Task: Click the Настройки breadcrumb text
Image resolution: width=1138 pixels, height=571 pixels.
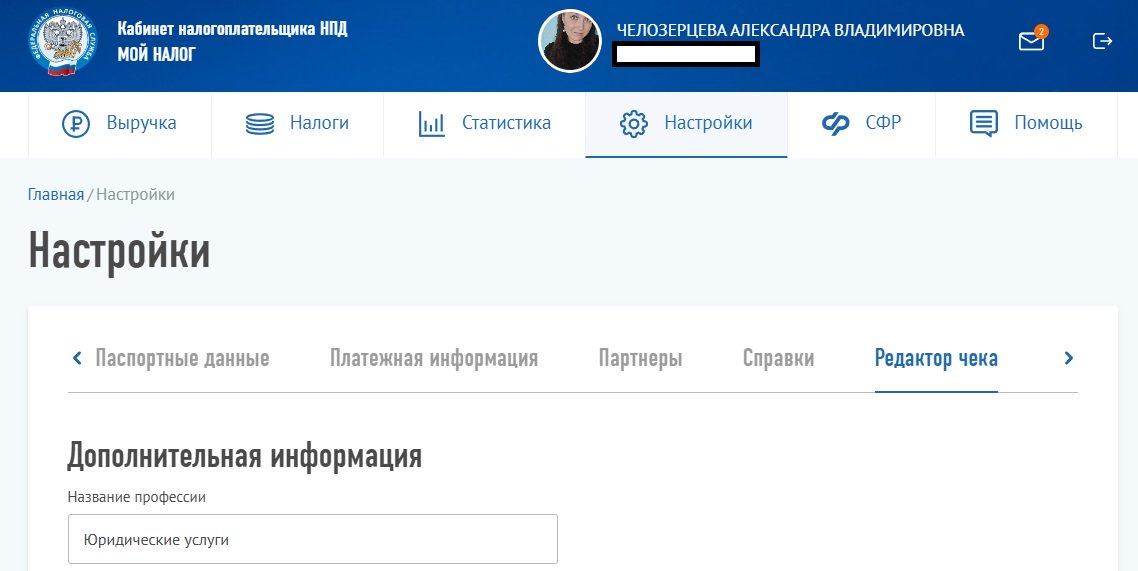Action: point(136,194)
